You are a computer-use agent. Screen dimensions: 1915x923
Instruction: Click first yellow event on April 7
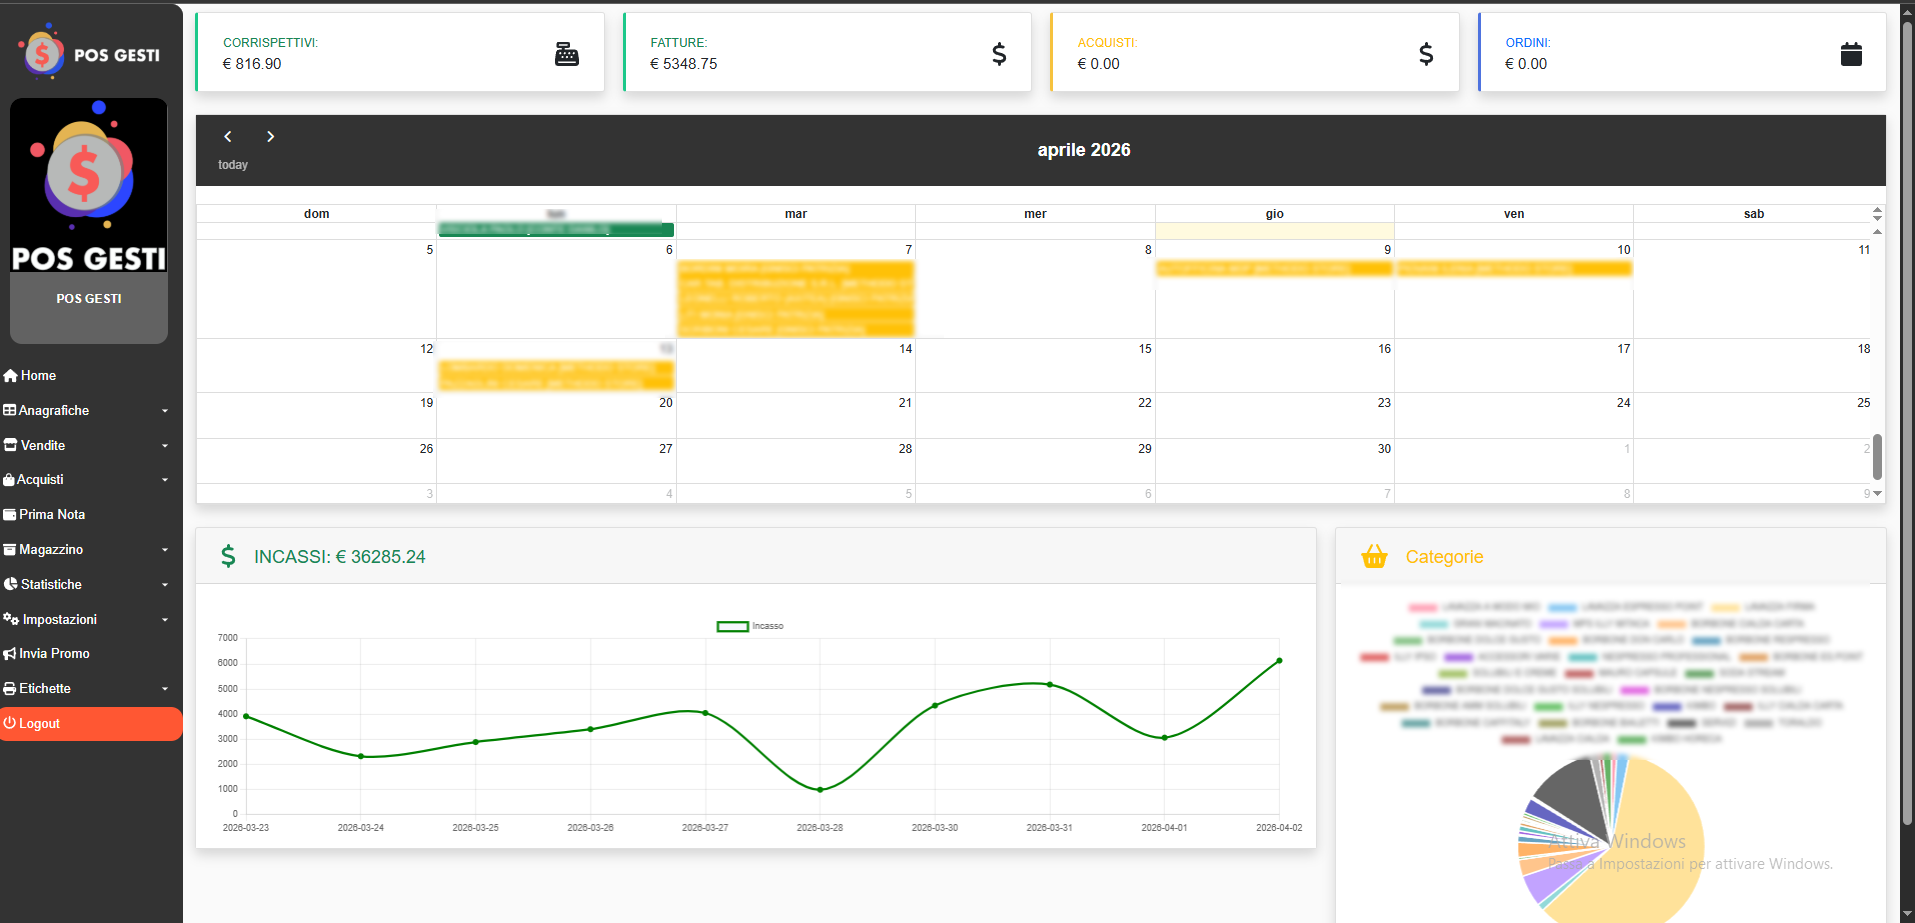pyautogui.click(x=795, y=269)
